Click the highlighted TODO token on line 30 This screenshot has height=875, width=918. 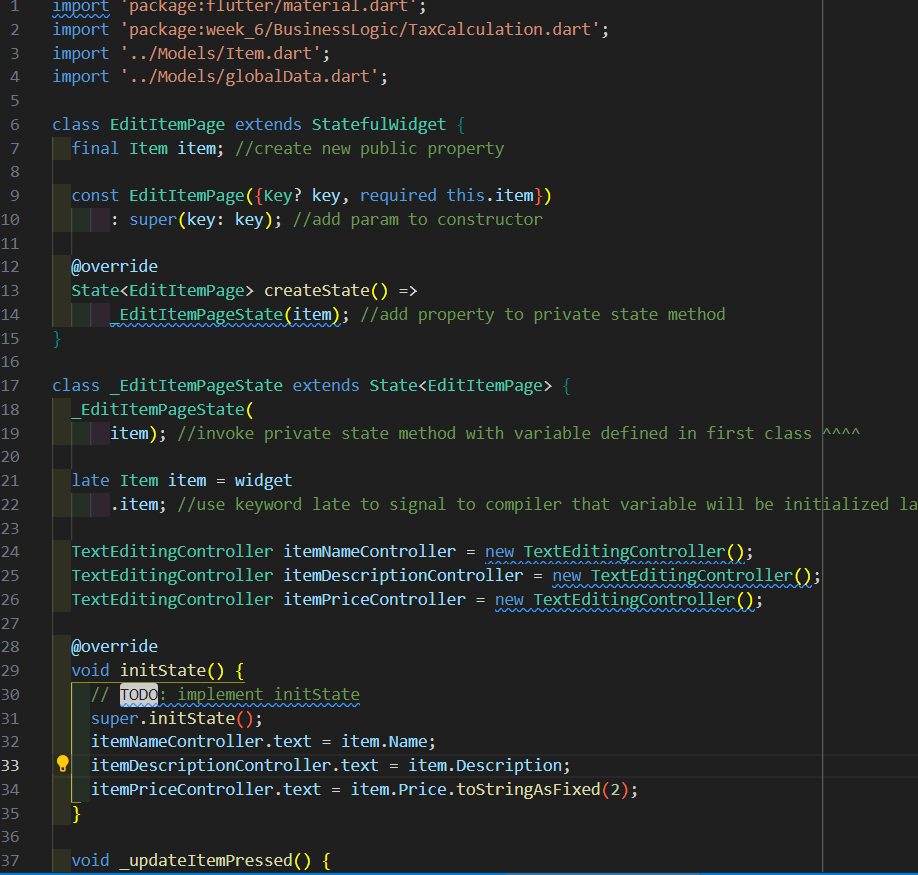pos(139,694)
